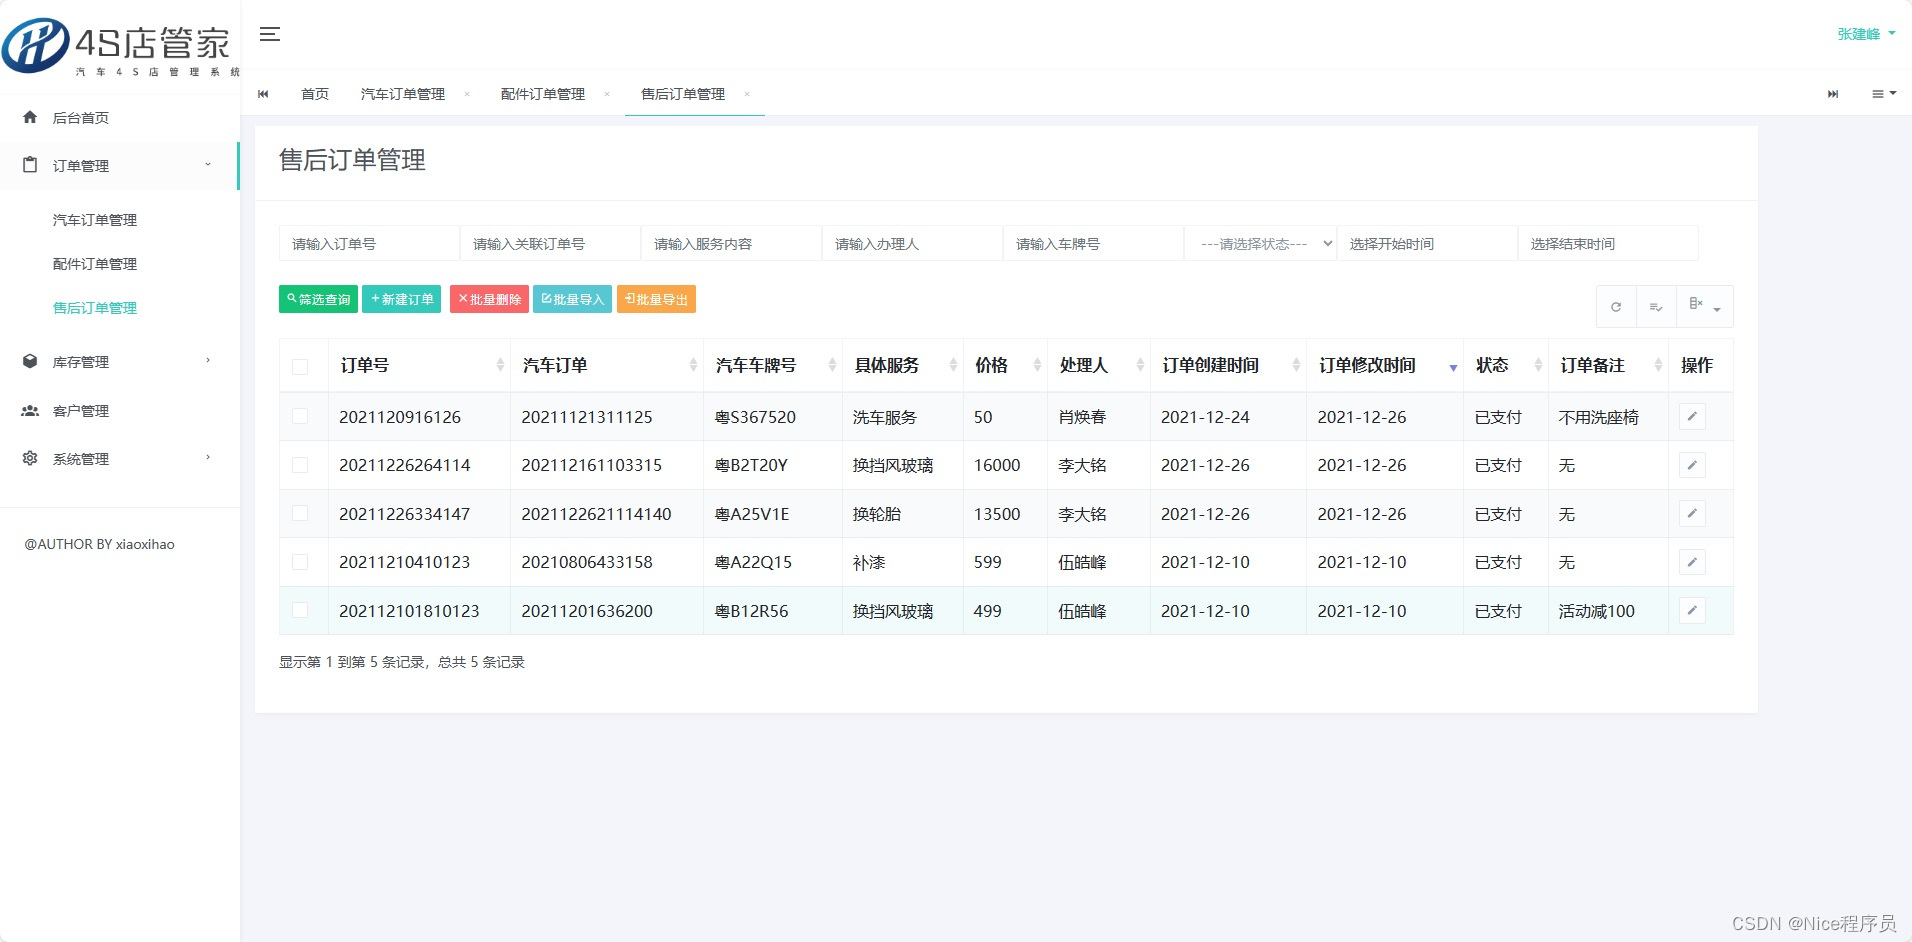Click the 系统管理 gear icon
The width and height of the screenshot is (1912, 942).
[x=30, y=458]
